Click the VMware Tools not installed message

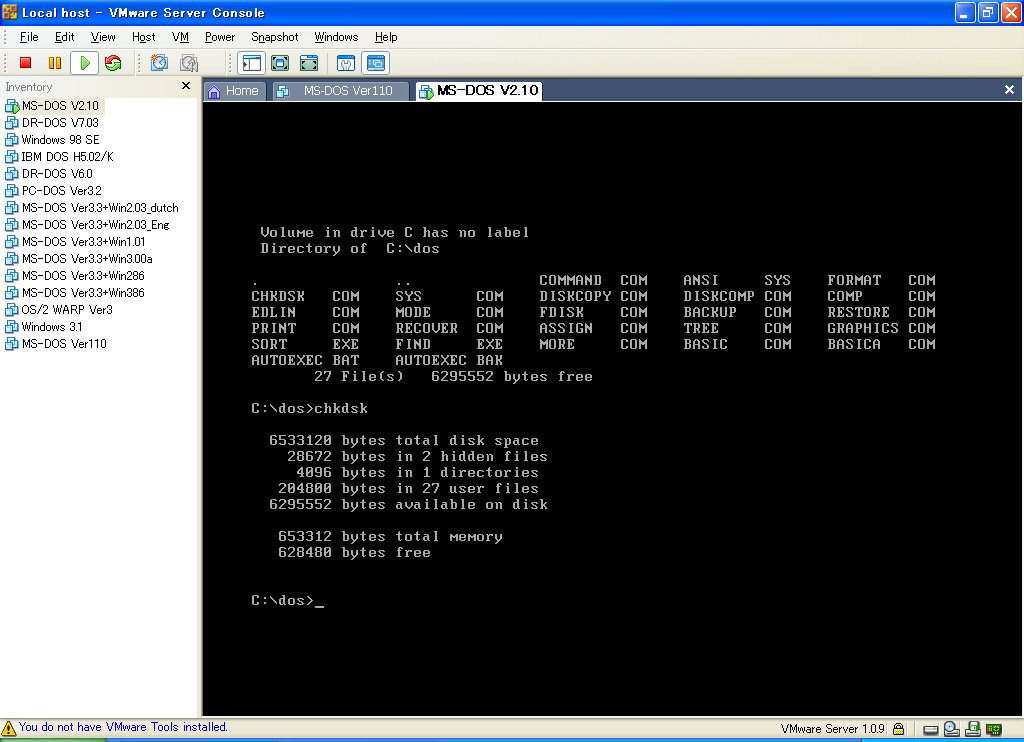tap(123, 727)
